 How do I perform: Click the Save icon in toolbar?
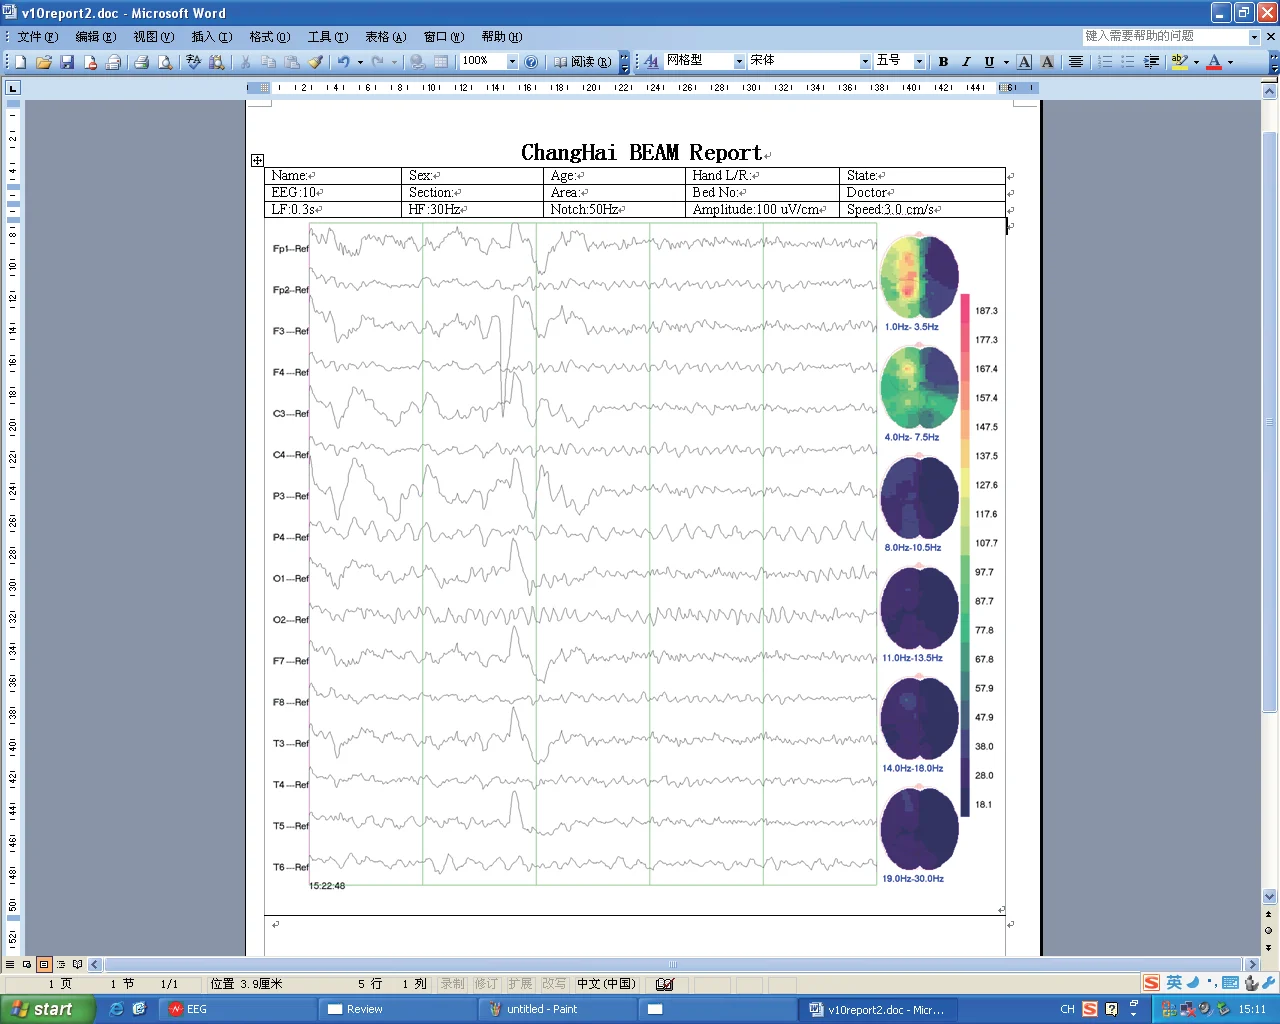pyautogui.click(x=67, y=62)
